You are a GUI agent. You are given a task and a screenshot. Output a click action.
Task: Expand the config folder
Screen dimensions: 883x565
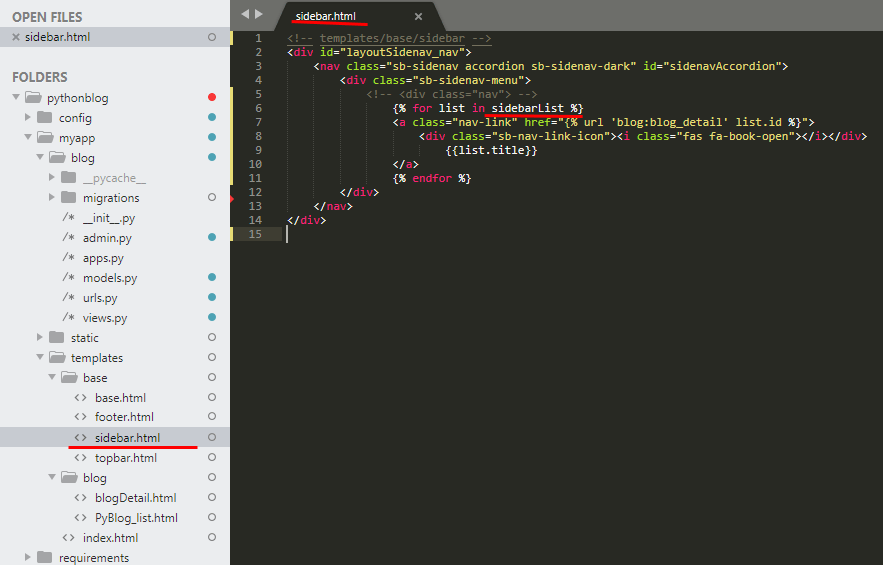click(28, 117)
